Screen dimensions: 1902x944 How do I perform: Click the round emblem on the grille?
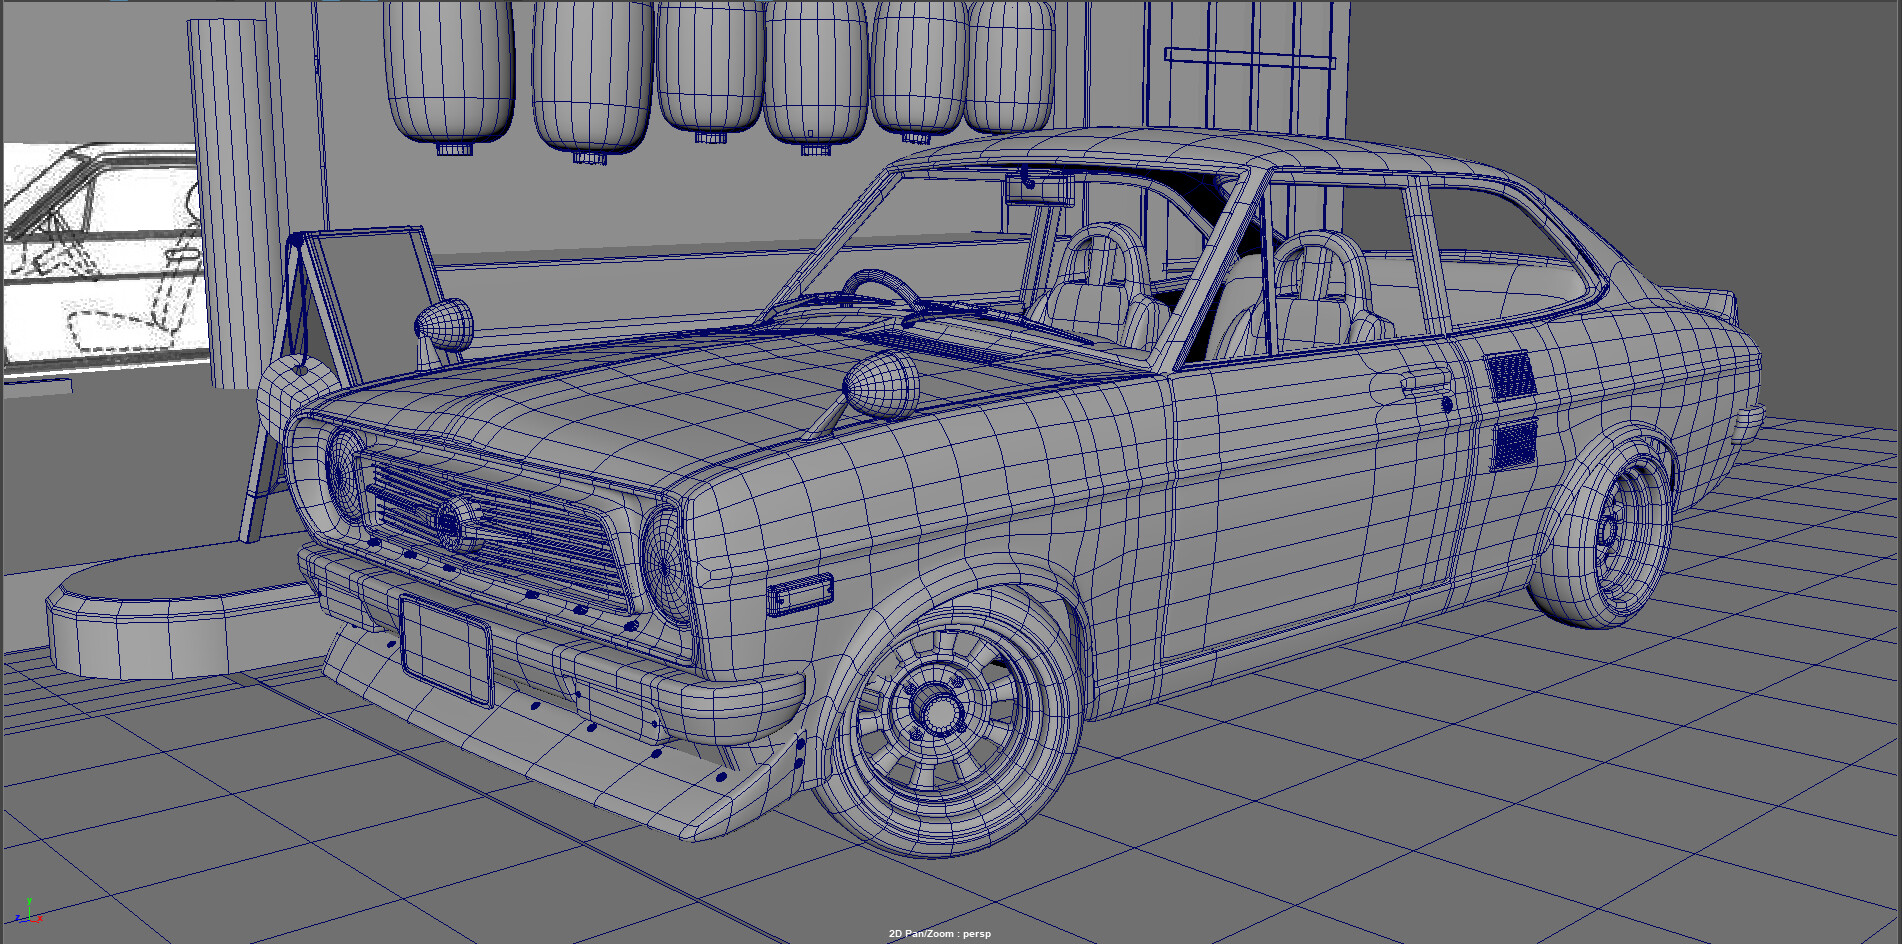(457, 524)
